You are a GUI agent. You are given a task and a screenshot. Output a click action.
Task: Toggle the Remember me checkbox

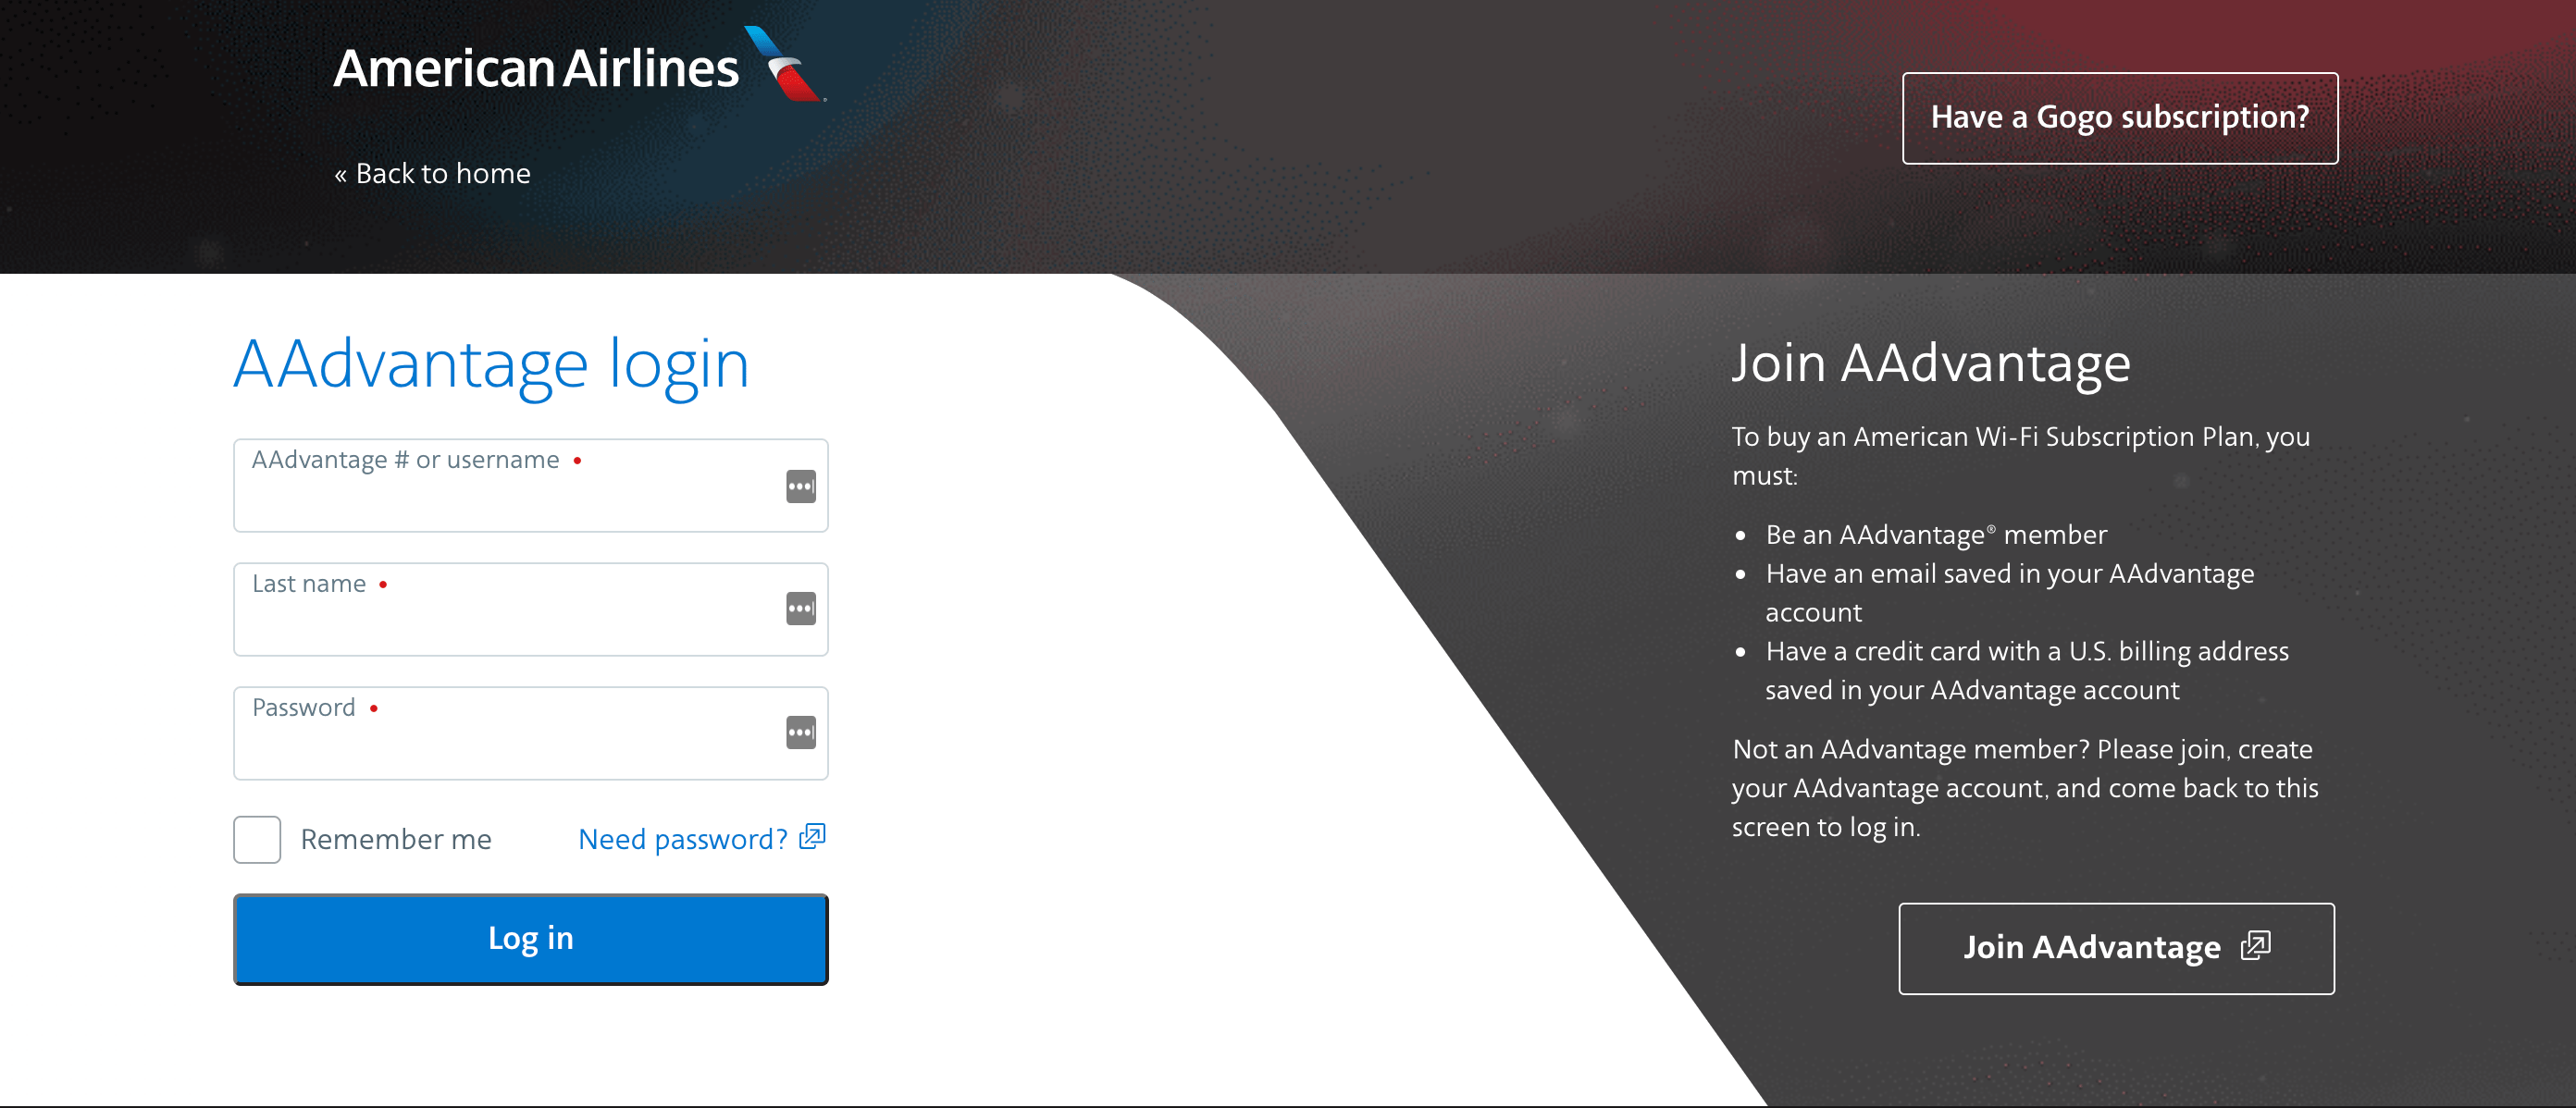(x=258, y=839)
